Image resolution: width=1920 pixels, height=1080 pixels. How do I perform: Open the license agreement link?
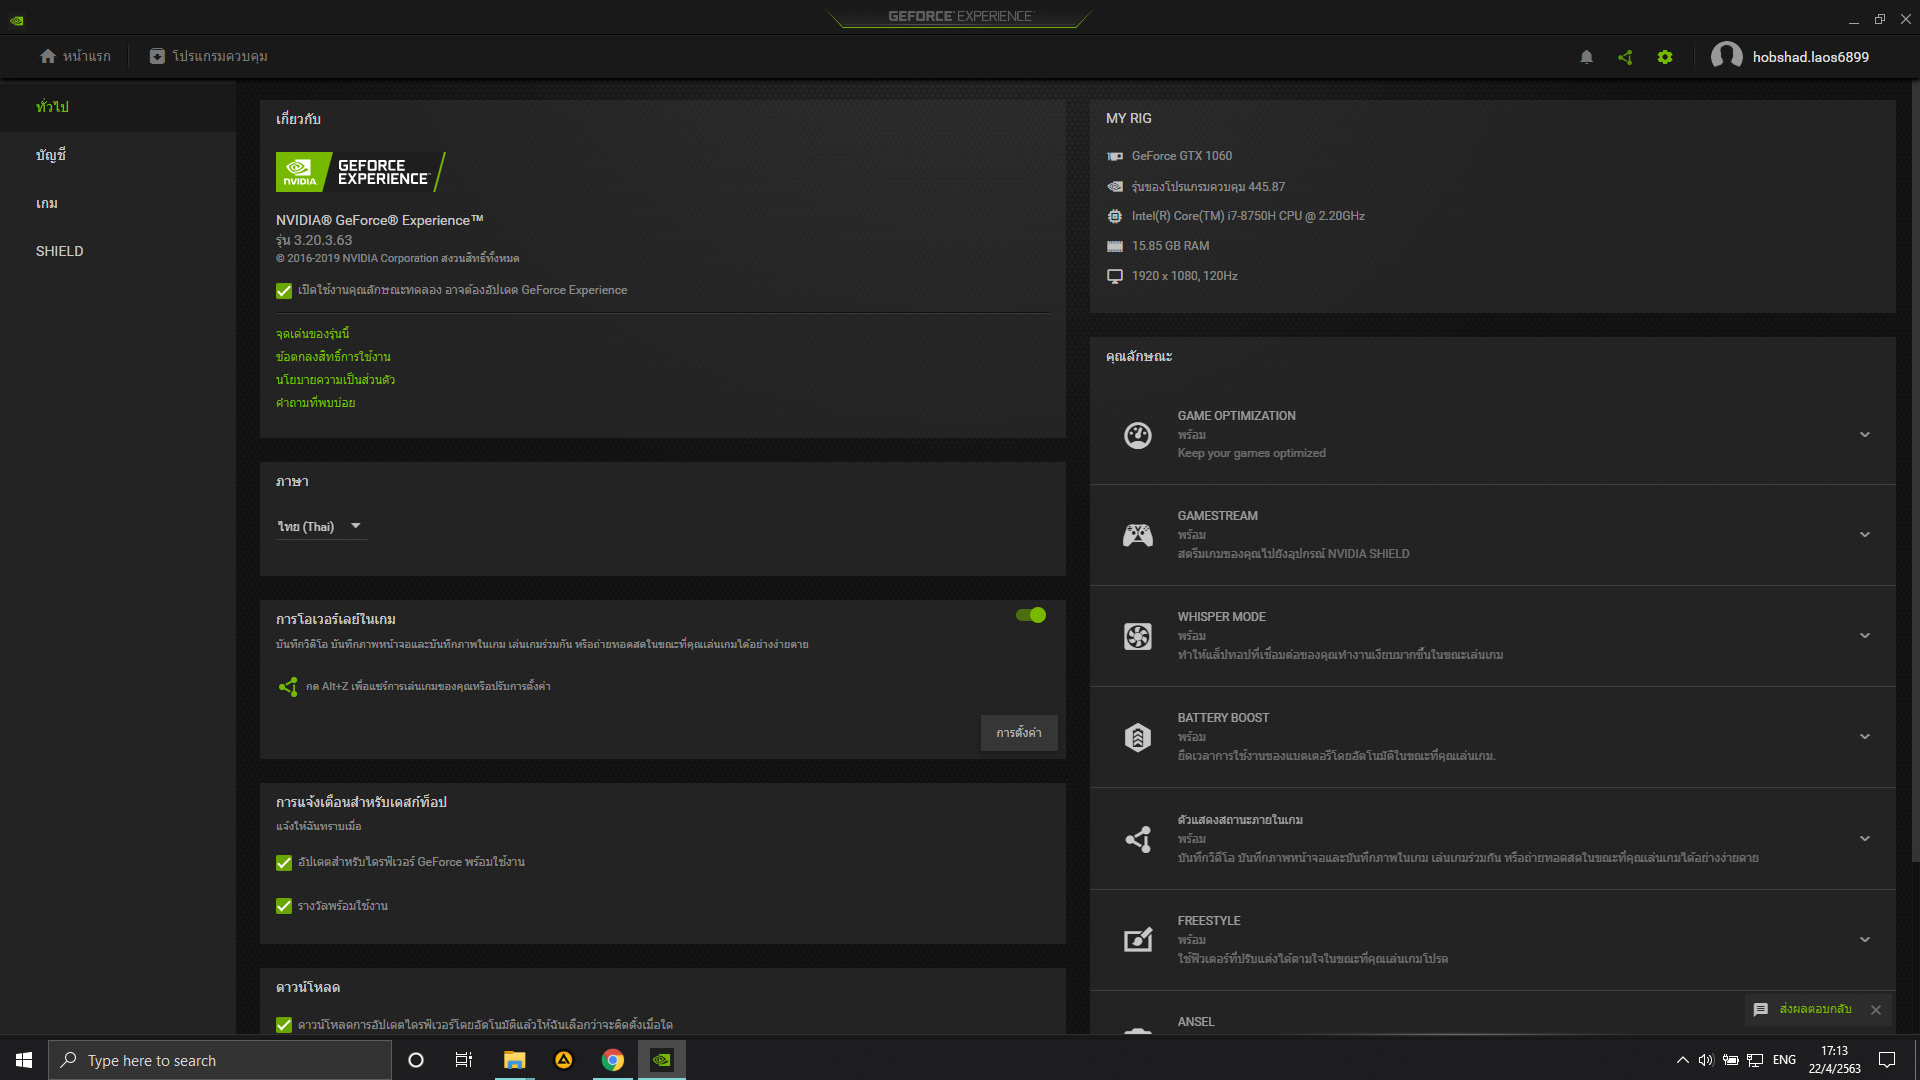333,357
